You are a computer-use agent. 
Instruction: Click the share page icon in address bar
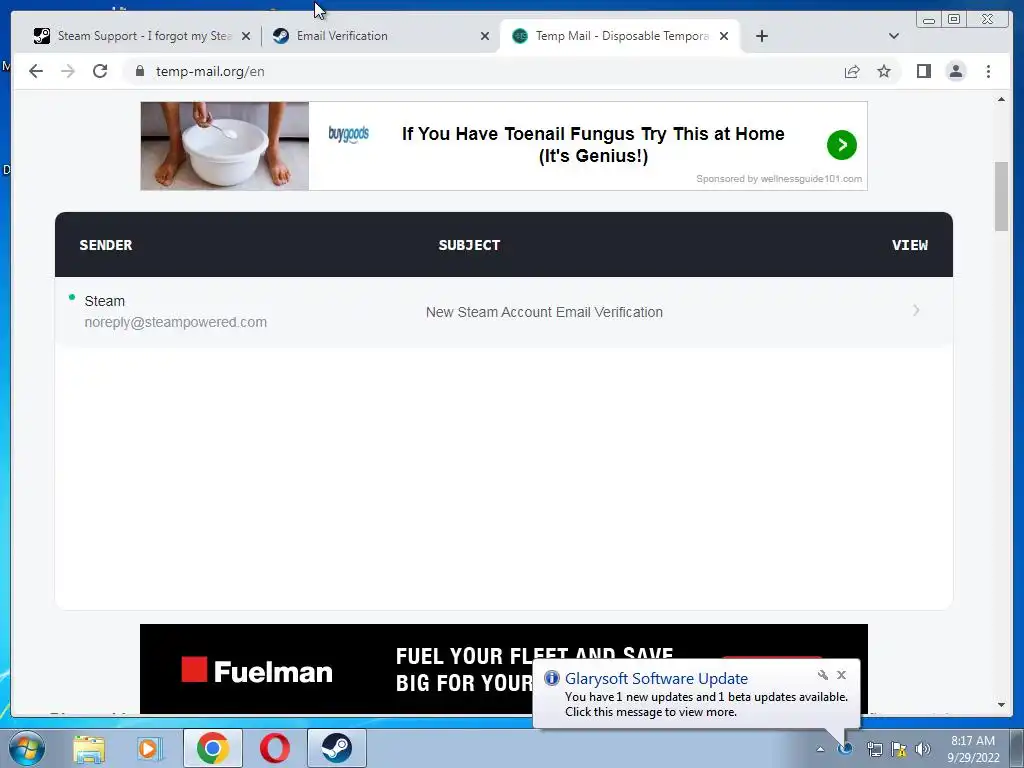(x=852, y=71)
